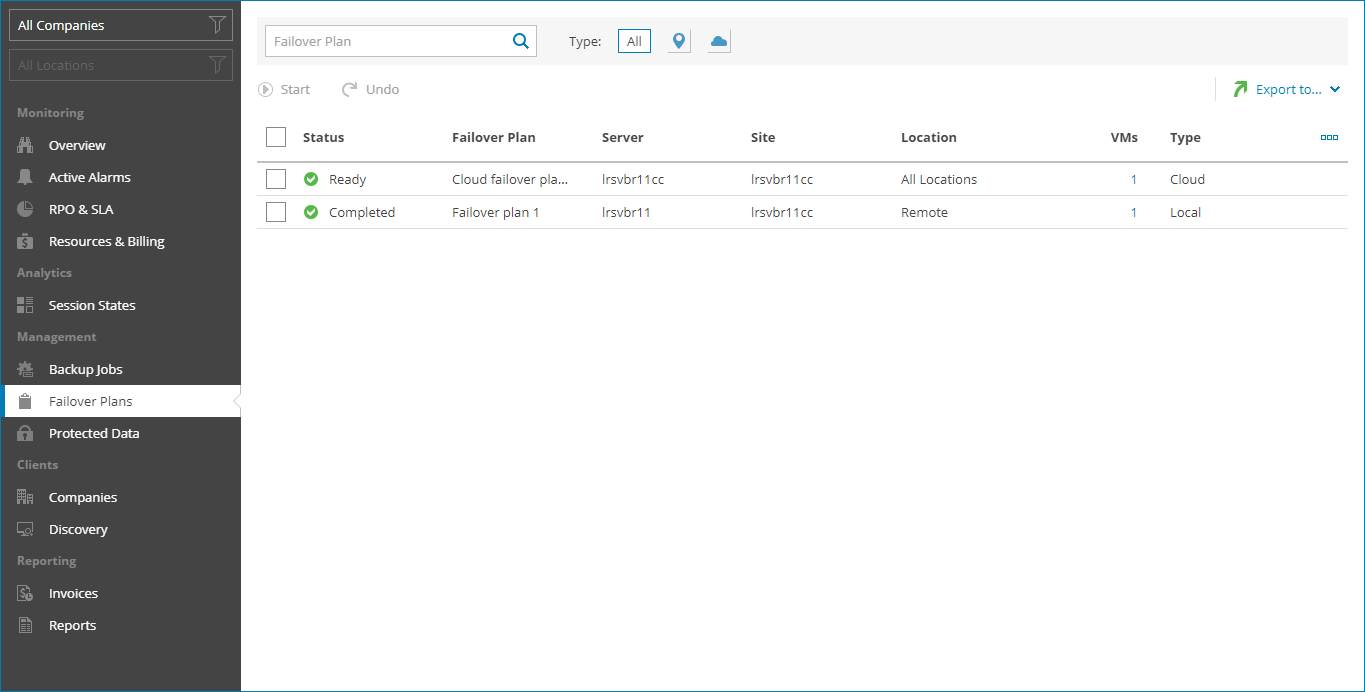Open the All Companies filter
The image size is (1365, 692).
pyautogui.click(x=121, y=24)
